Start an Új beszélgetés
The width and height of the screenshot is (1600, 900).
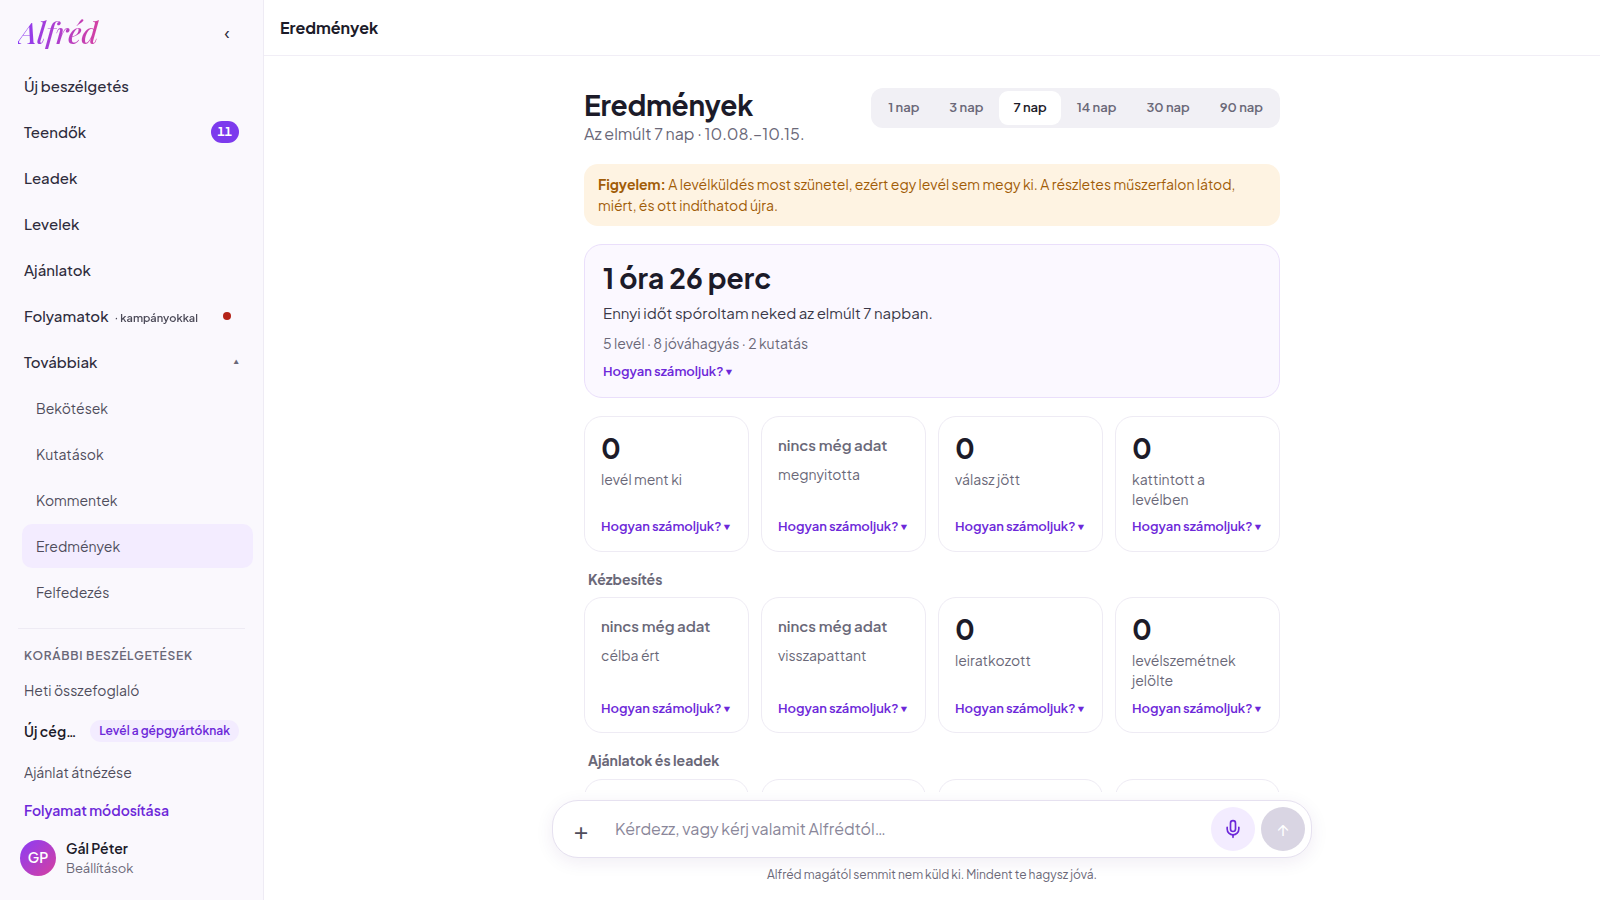pyautogui.click(x=131, y=87)
